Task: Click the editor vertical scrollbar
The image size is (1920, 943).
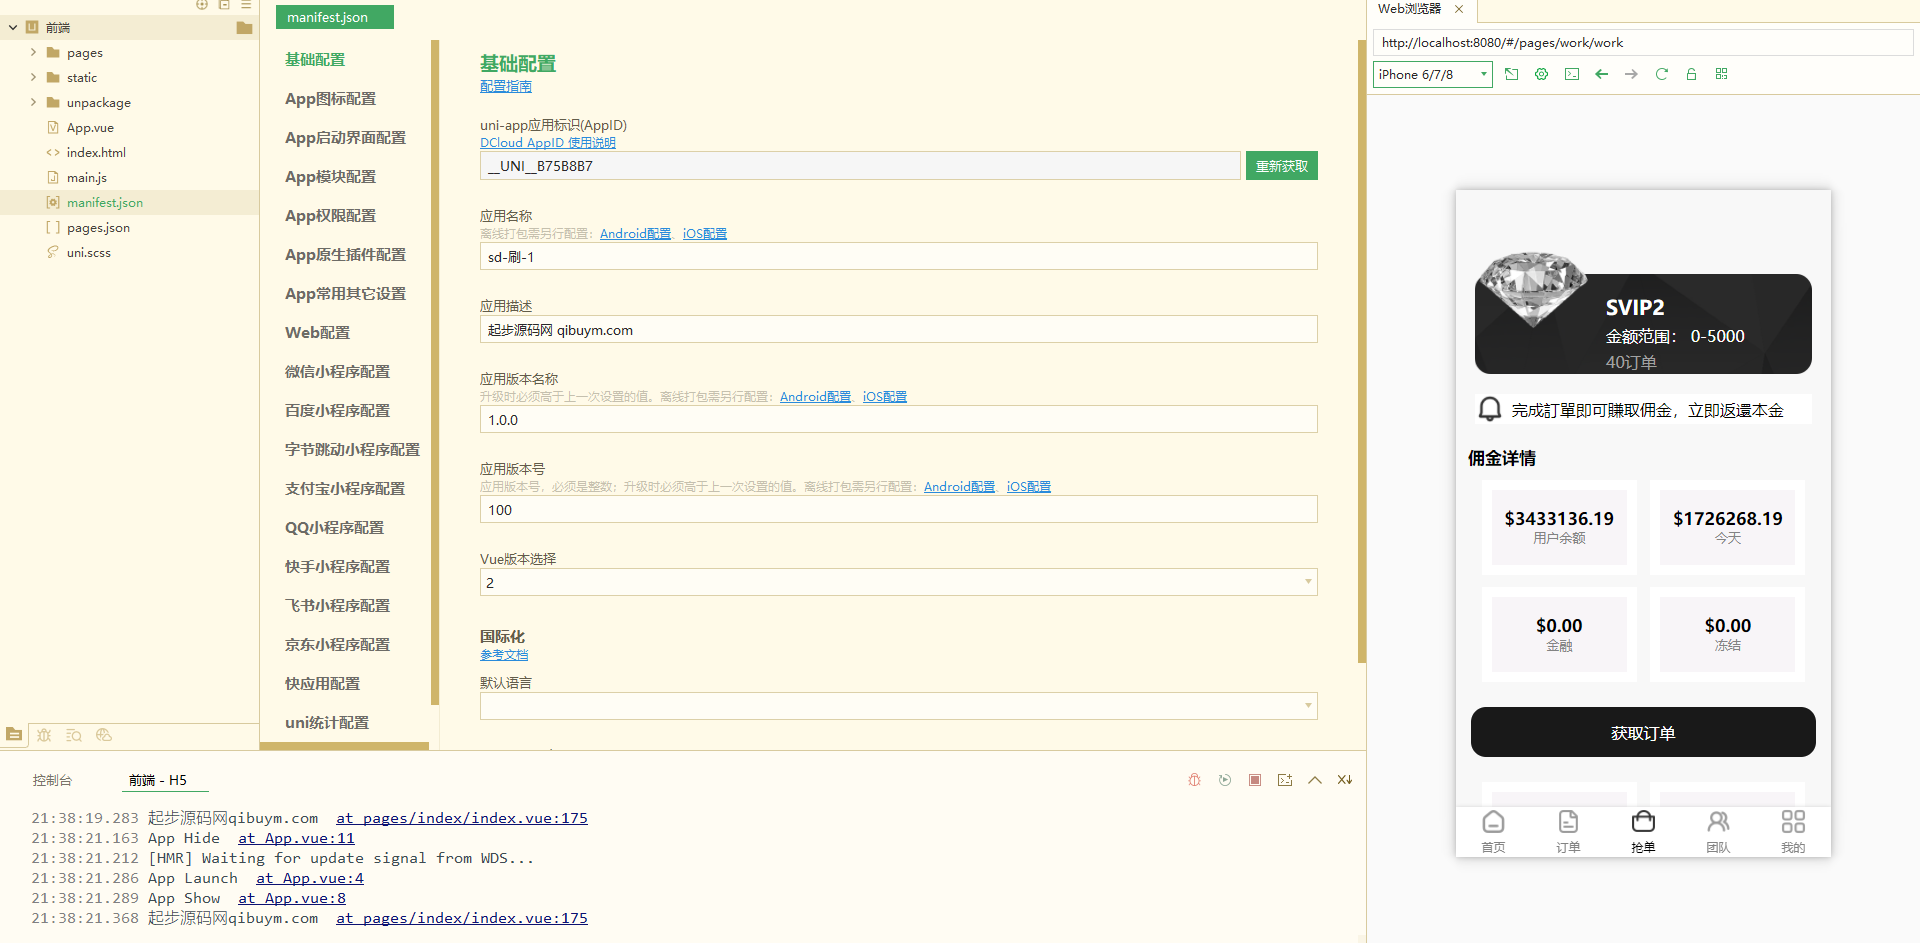Action: [x=1361, y=350]
